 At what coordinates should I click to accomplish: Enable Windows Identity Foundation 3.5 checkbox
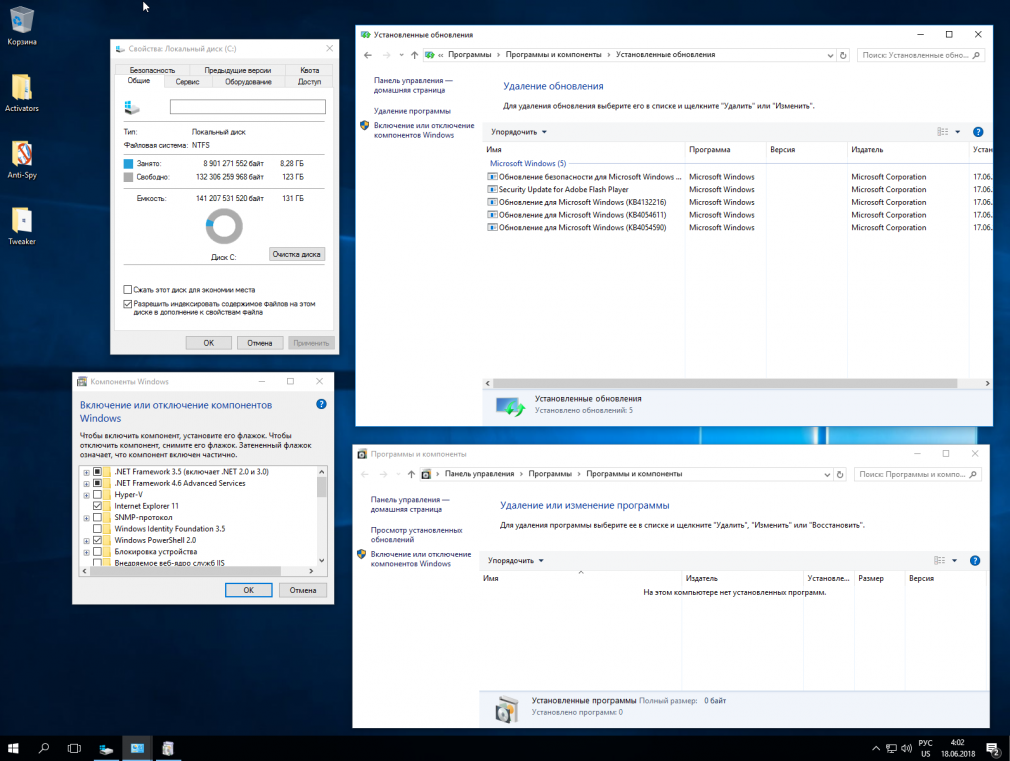[x=98, y=529]
